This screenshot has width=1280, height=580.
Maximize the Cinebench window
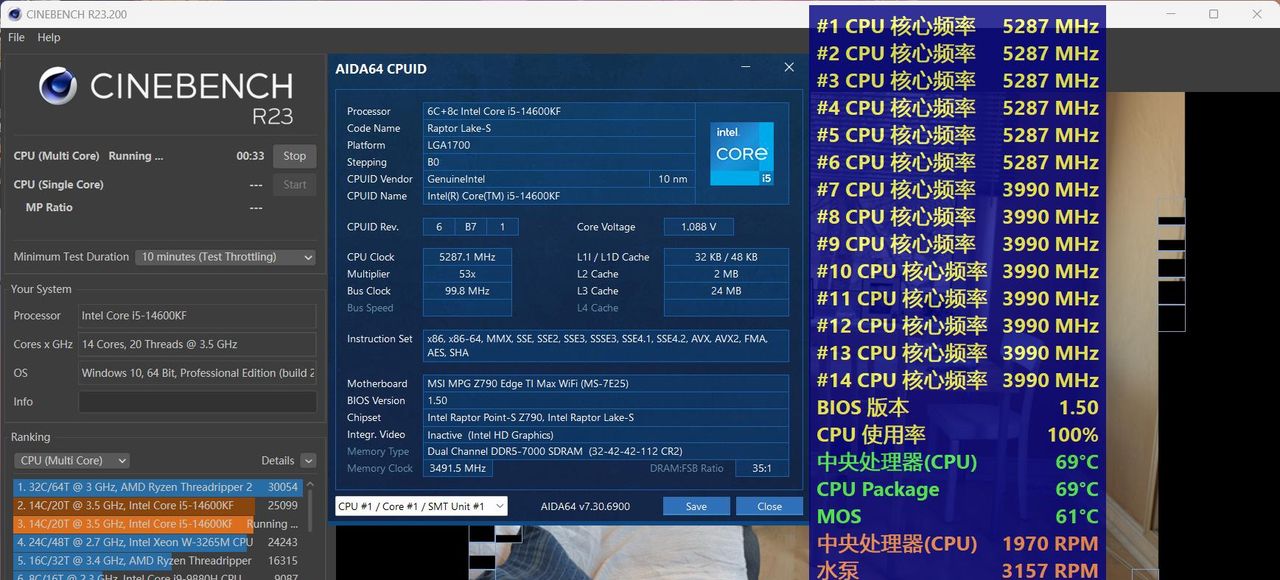click(x=1213, y=14)
